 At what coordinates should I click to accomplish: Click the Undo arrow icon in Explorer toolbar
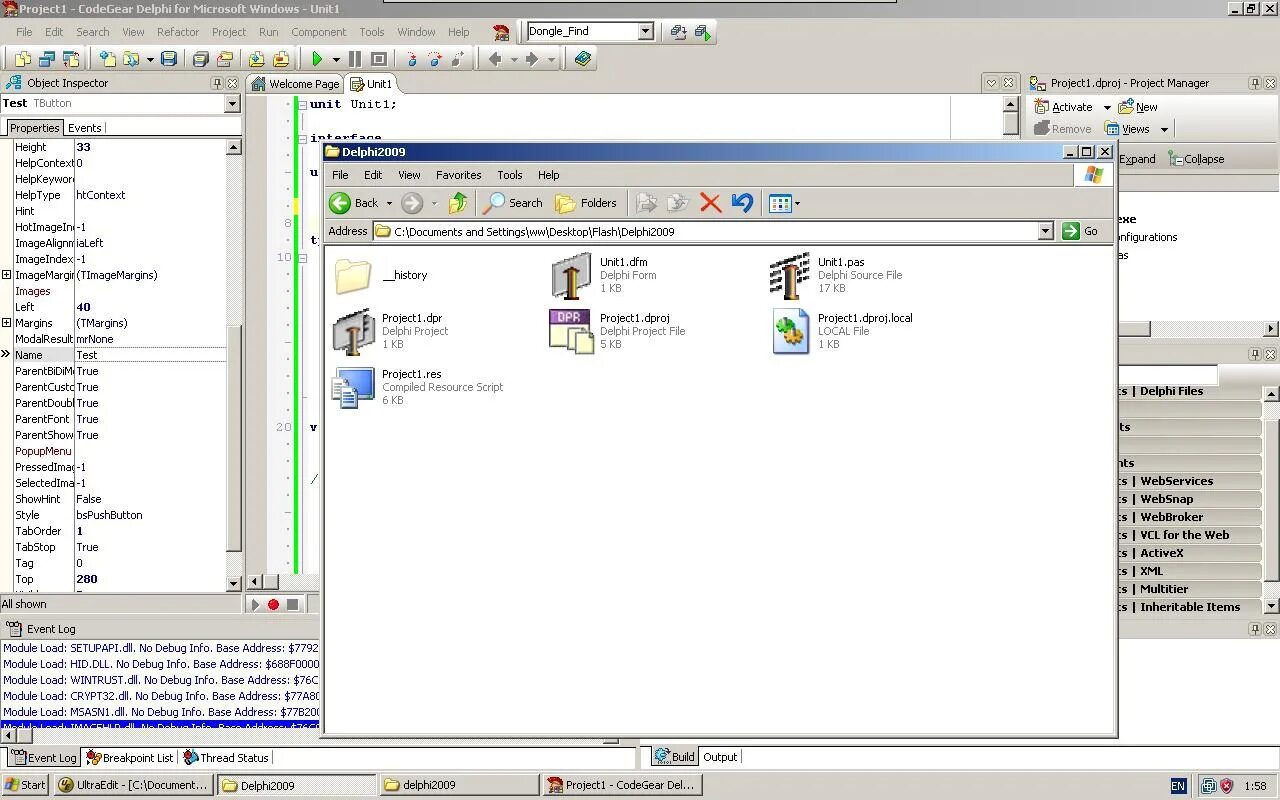click(x=742, y=203)
